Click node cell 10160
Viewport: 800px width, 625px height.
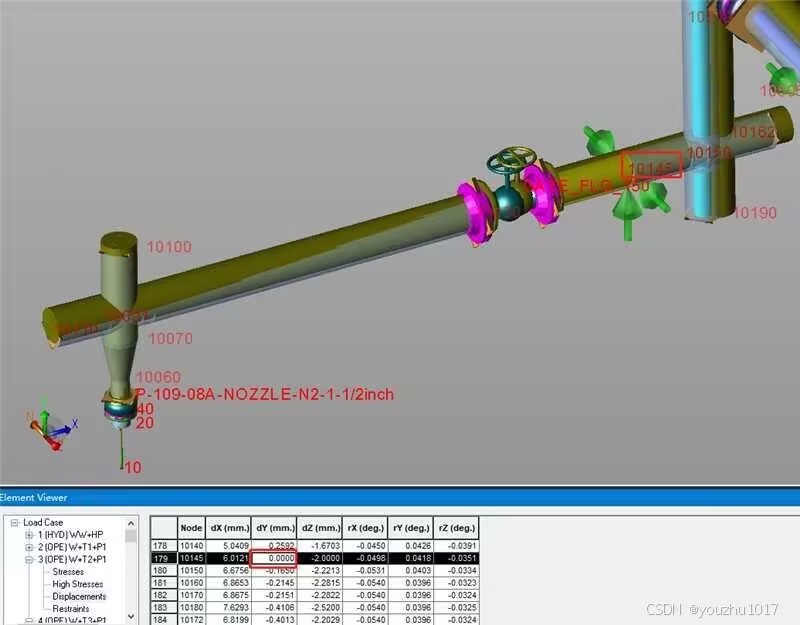point(191,583)
